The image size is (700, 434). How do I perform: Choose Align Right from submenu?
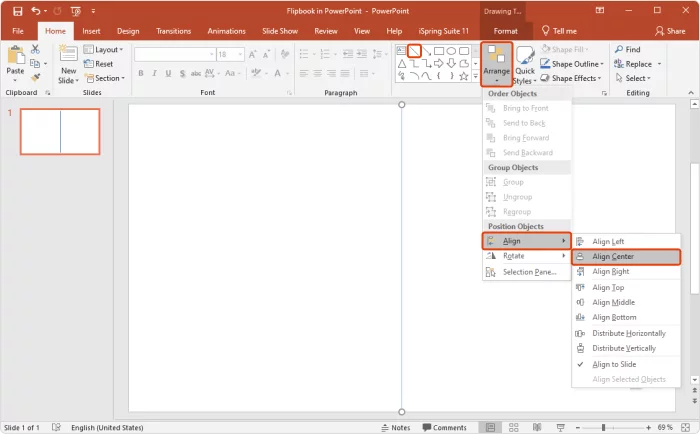[x=626, y=271]
